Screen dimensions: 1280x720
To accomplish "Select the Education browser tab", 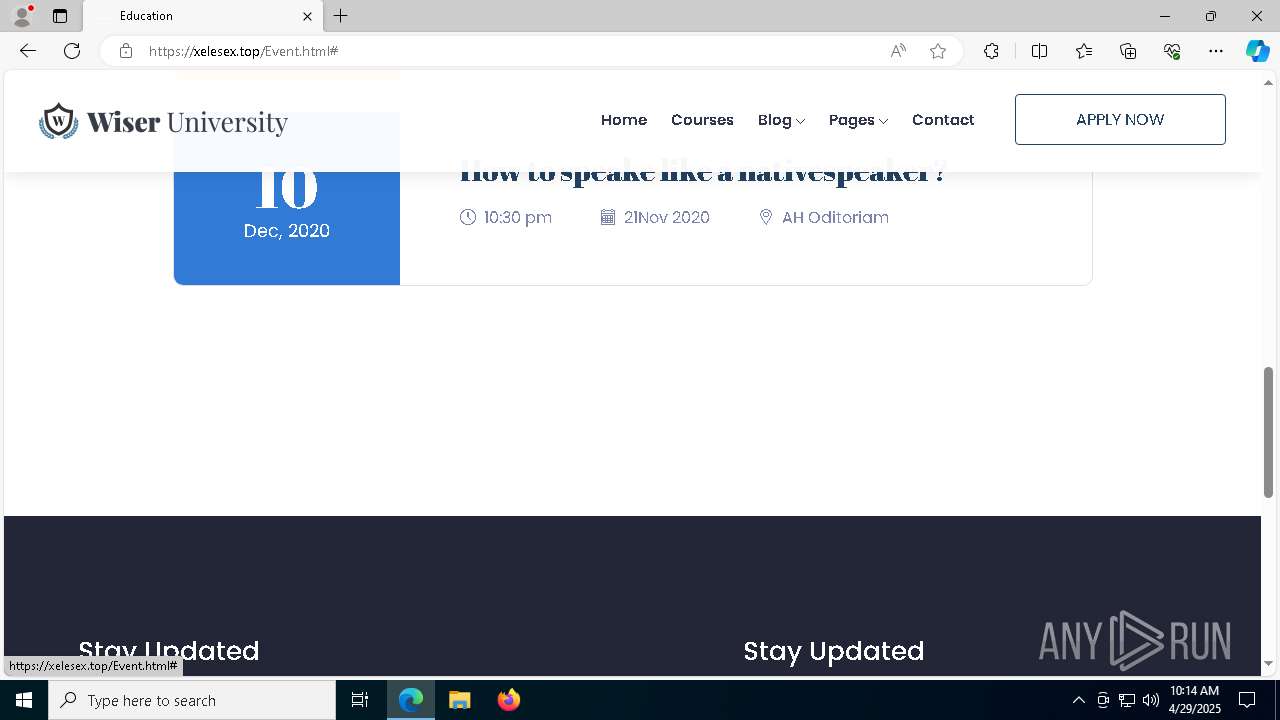I will pos(203,16).
